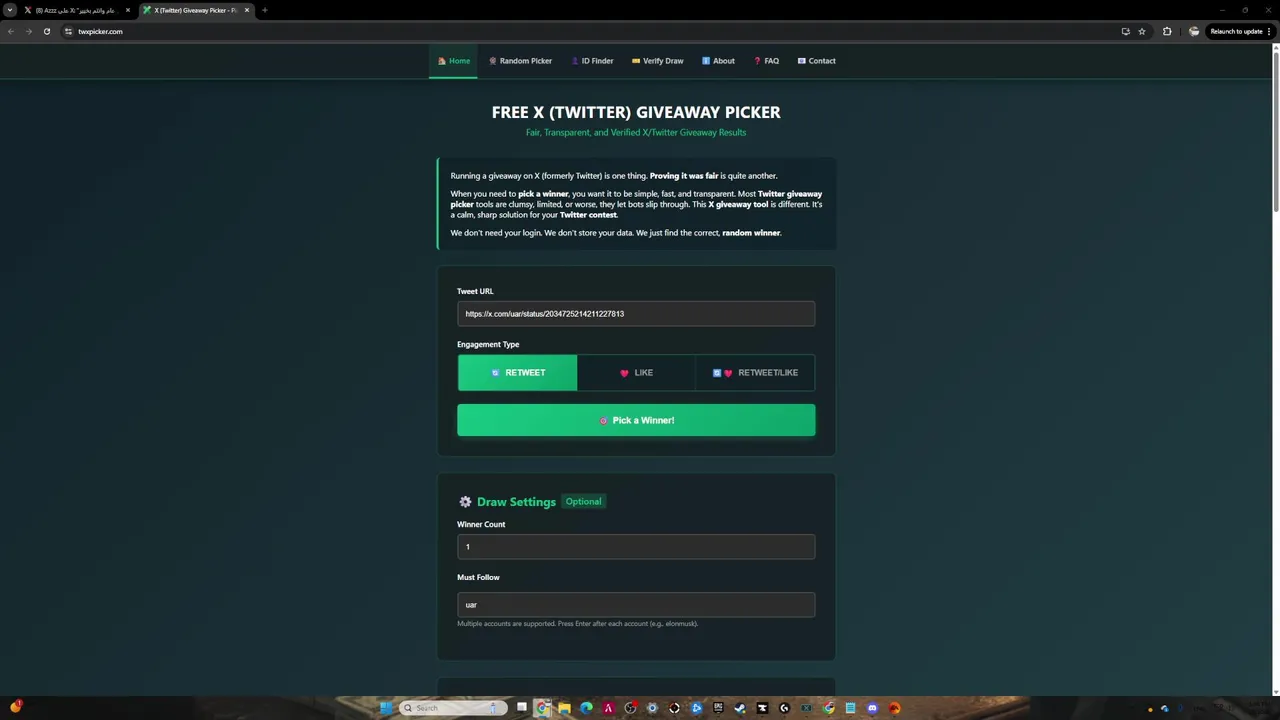Click the site information icon beside the URL
The image size is (1280, 720).
pyautogui.click(x=68, y=31)
